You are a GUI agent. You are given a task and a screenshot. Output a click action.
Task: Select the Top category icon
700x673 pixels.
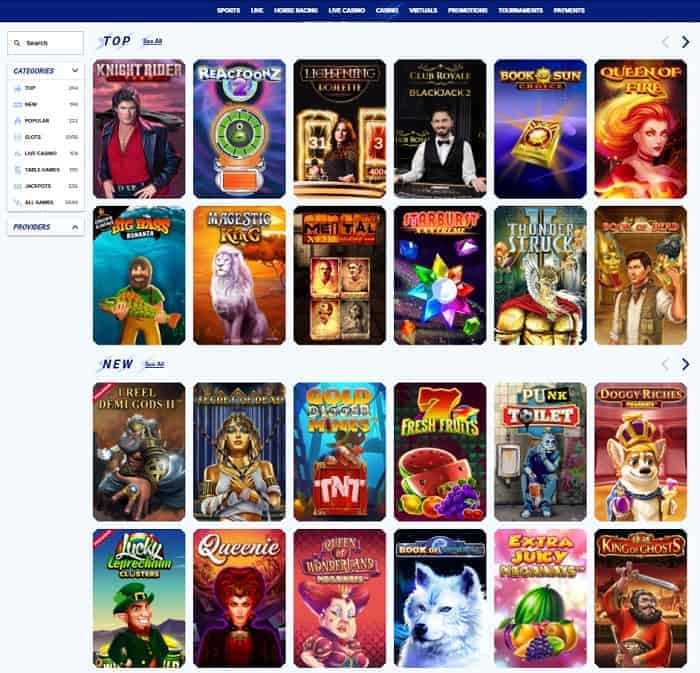click(x=18, y=88)
